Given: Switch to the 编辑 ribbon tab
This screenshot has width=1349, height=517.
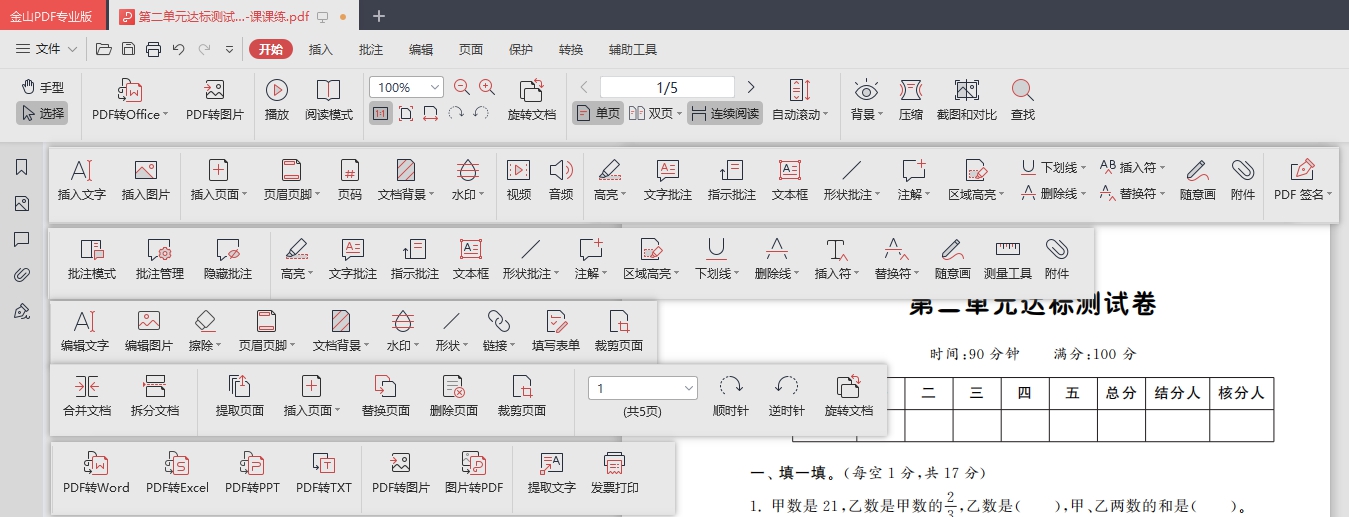Looking at the screenshot, I should pos(421,49).
